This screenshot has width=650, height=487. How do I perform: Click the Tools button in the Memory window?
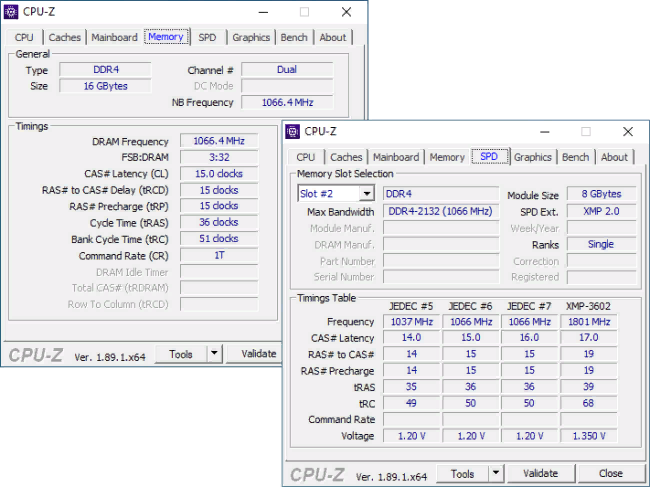[x=181, y=354]
